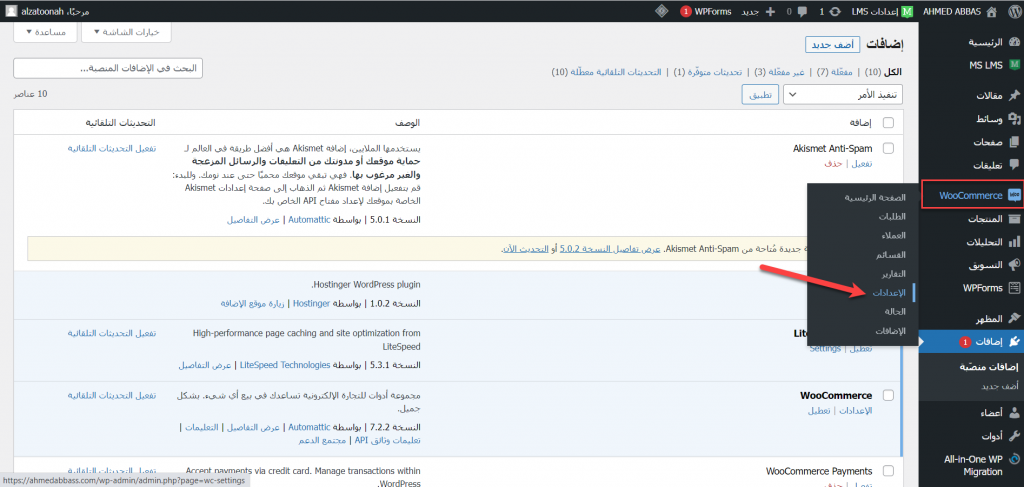Open the صفحات pages icon in the sidebar
This screenshot has width=1024, height=487.
pyautogui.click(x=1014, y=142)
